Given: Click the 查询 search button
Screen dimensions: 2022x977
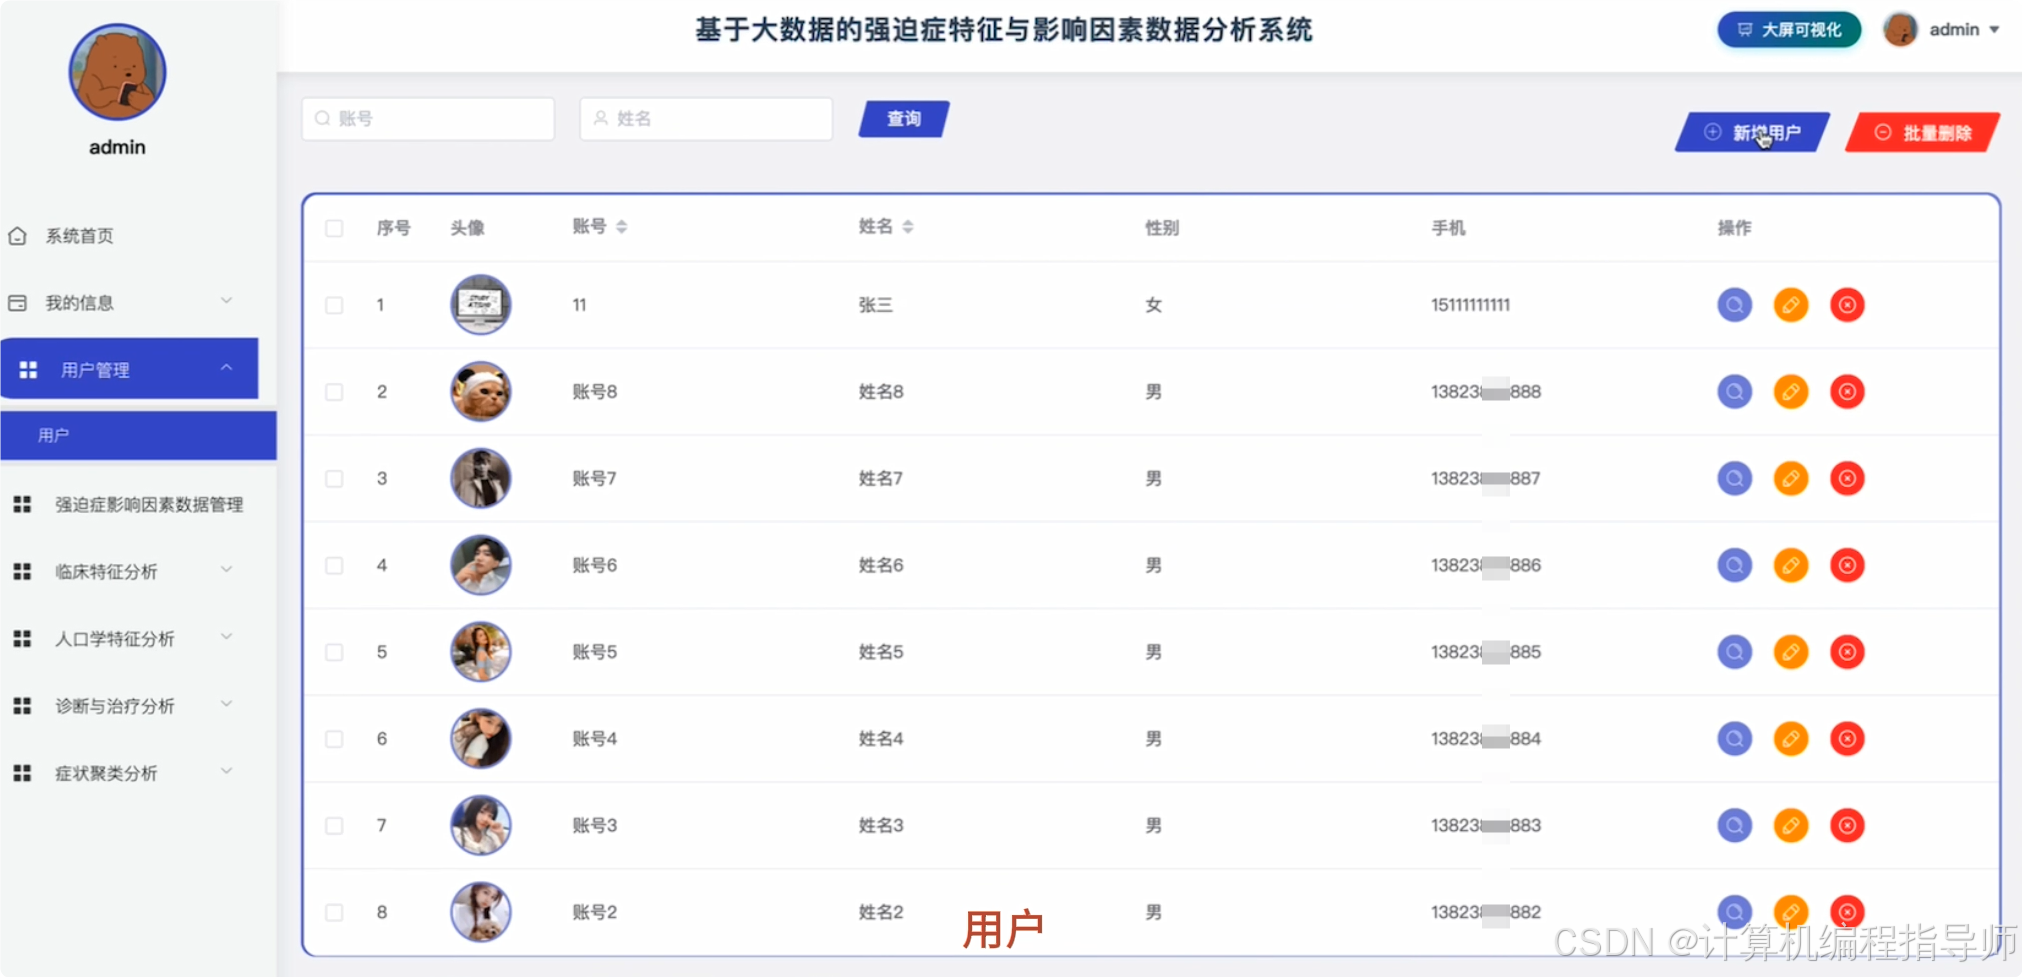Looking at the screenshot, I should (x=901, y=118).
